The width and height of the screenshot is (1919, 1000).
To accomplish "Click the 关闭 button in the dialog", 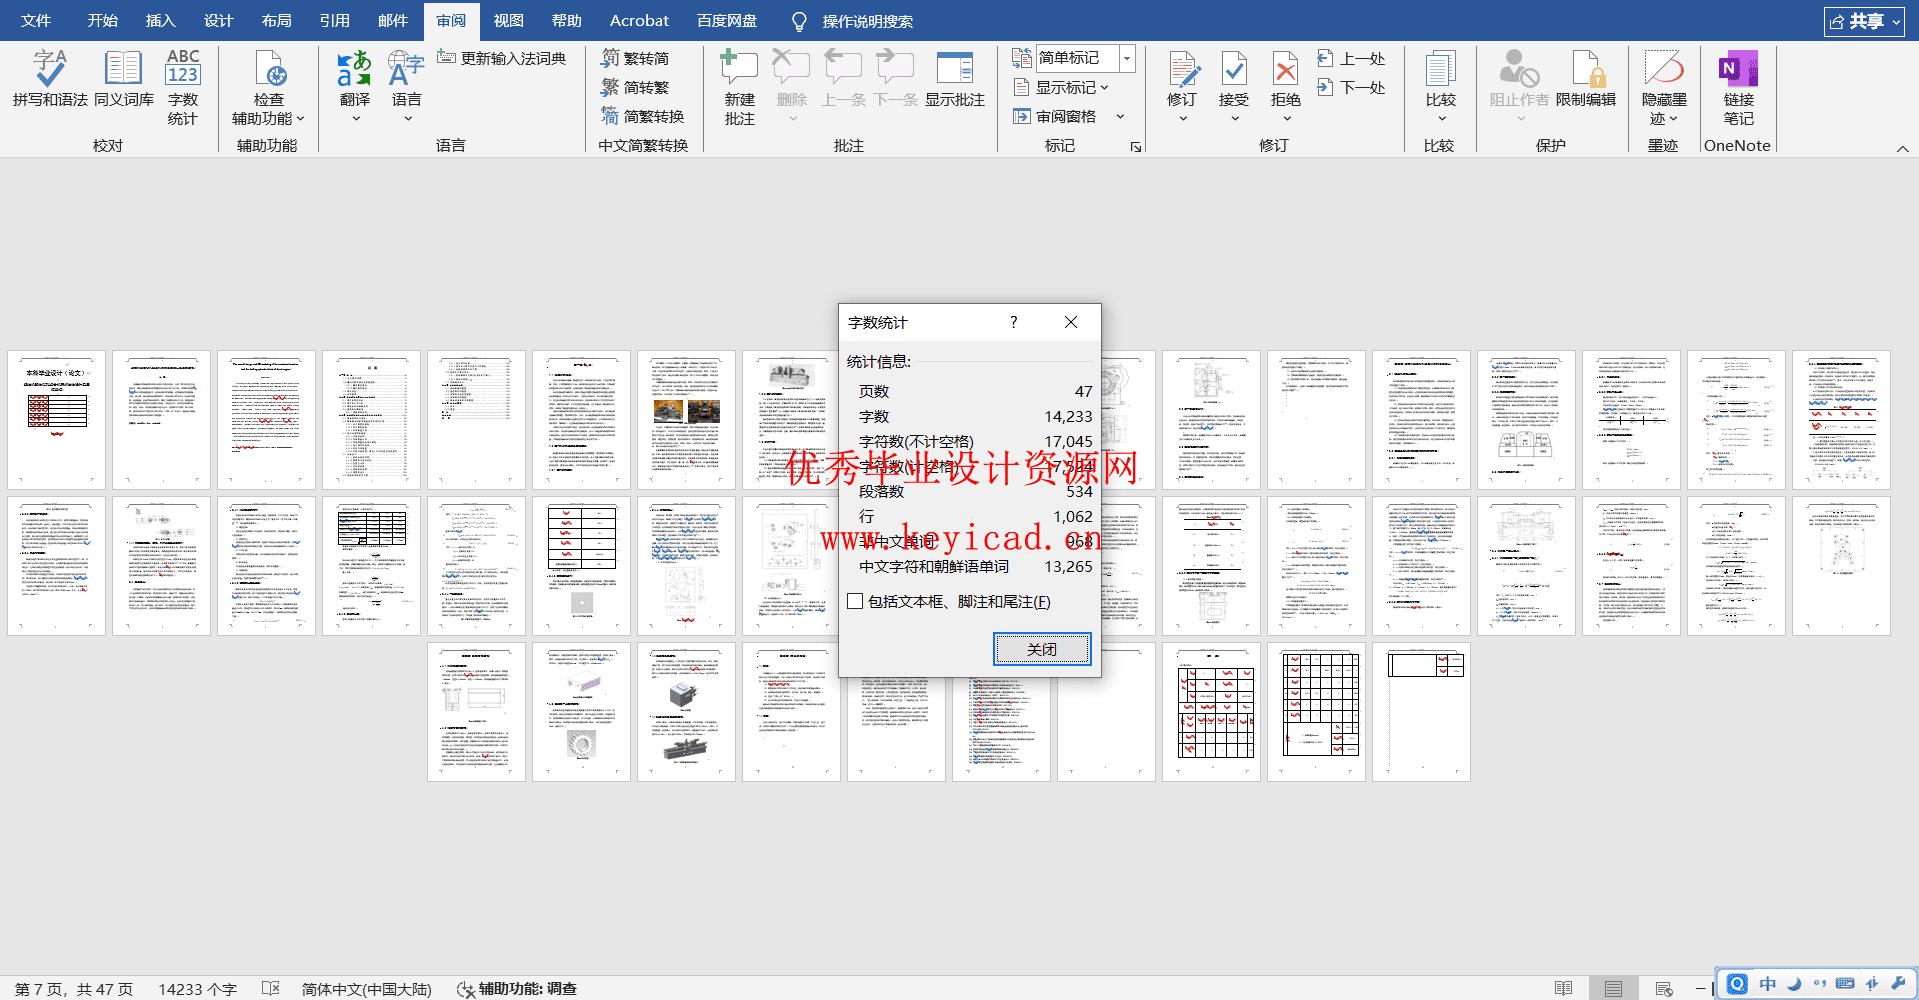I will click(1042, 649).
